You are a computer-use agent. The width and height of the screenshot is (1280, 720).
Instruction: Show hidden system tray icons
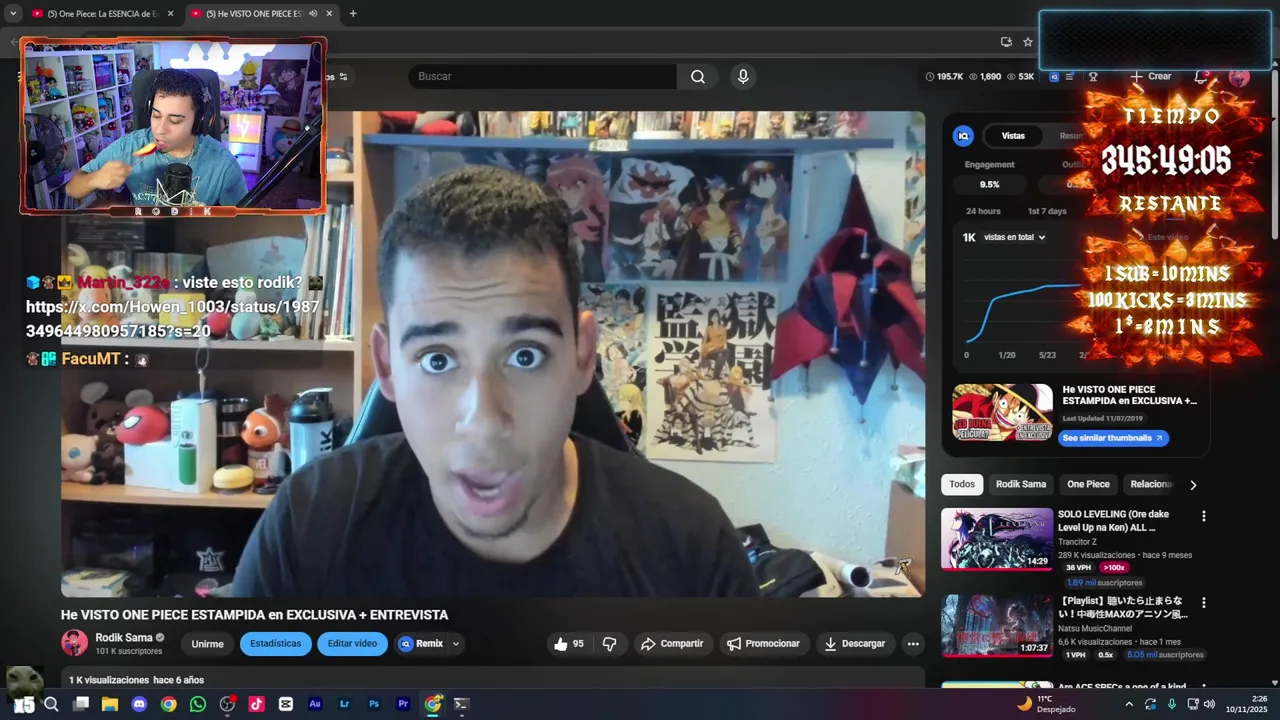tap(1129, 704)
